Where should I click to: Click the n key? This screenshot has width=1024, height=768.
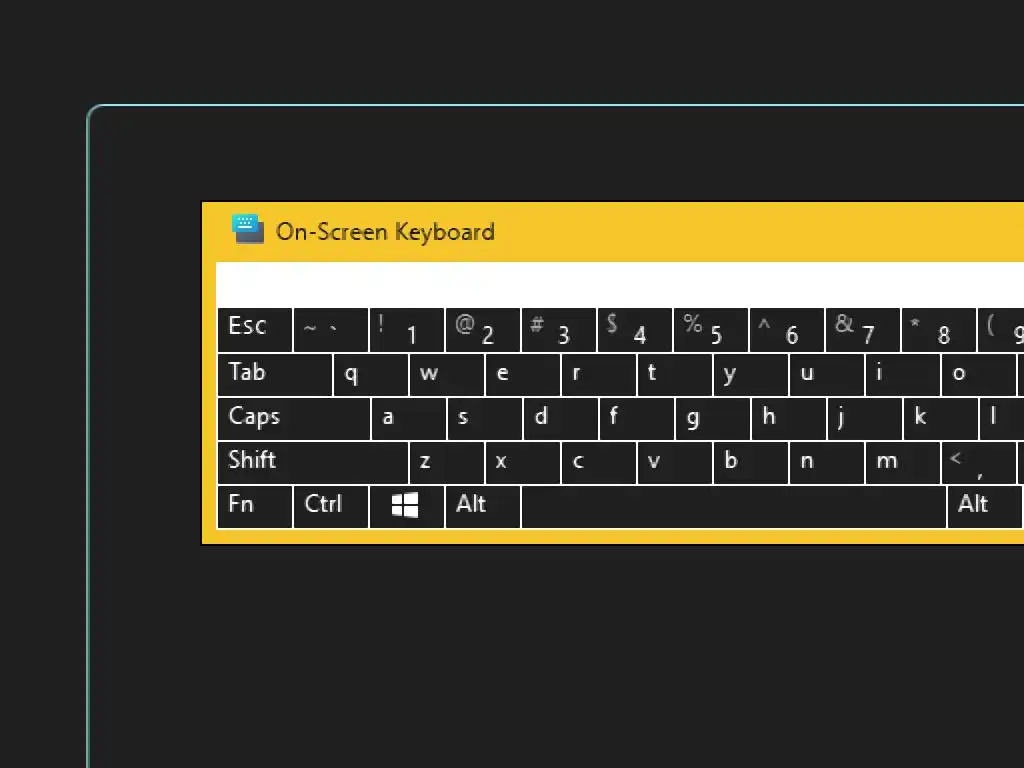point(827,463)
